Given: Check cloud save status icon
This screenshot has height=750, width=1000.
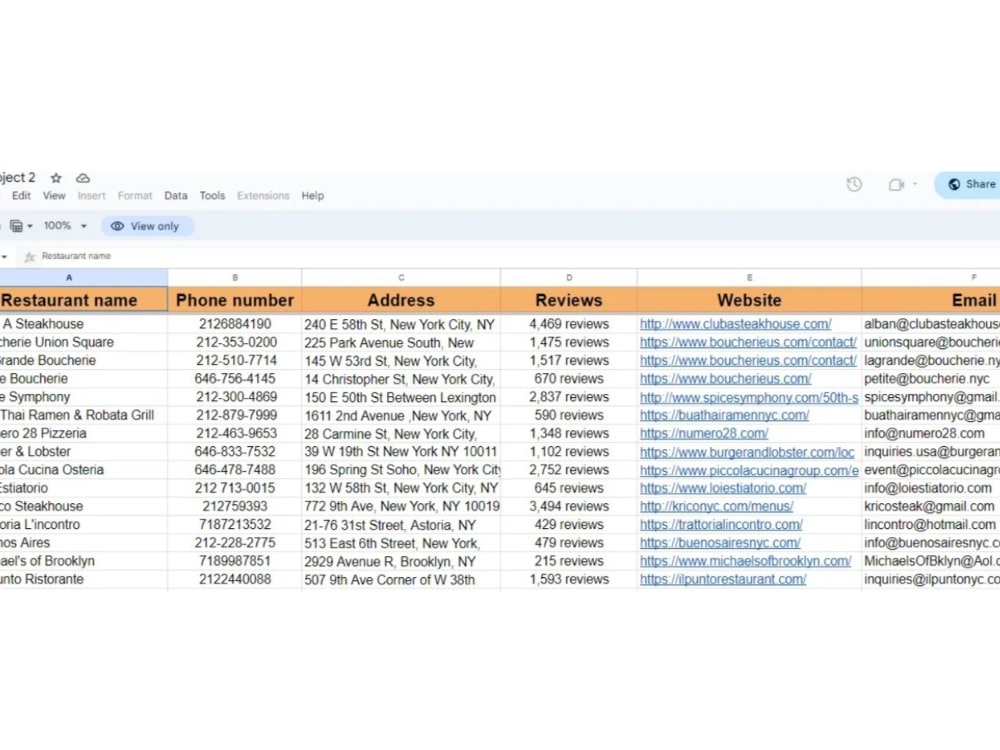Looking at the screenshot, I should coord(83,178).
